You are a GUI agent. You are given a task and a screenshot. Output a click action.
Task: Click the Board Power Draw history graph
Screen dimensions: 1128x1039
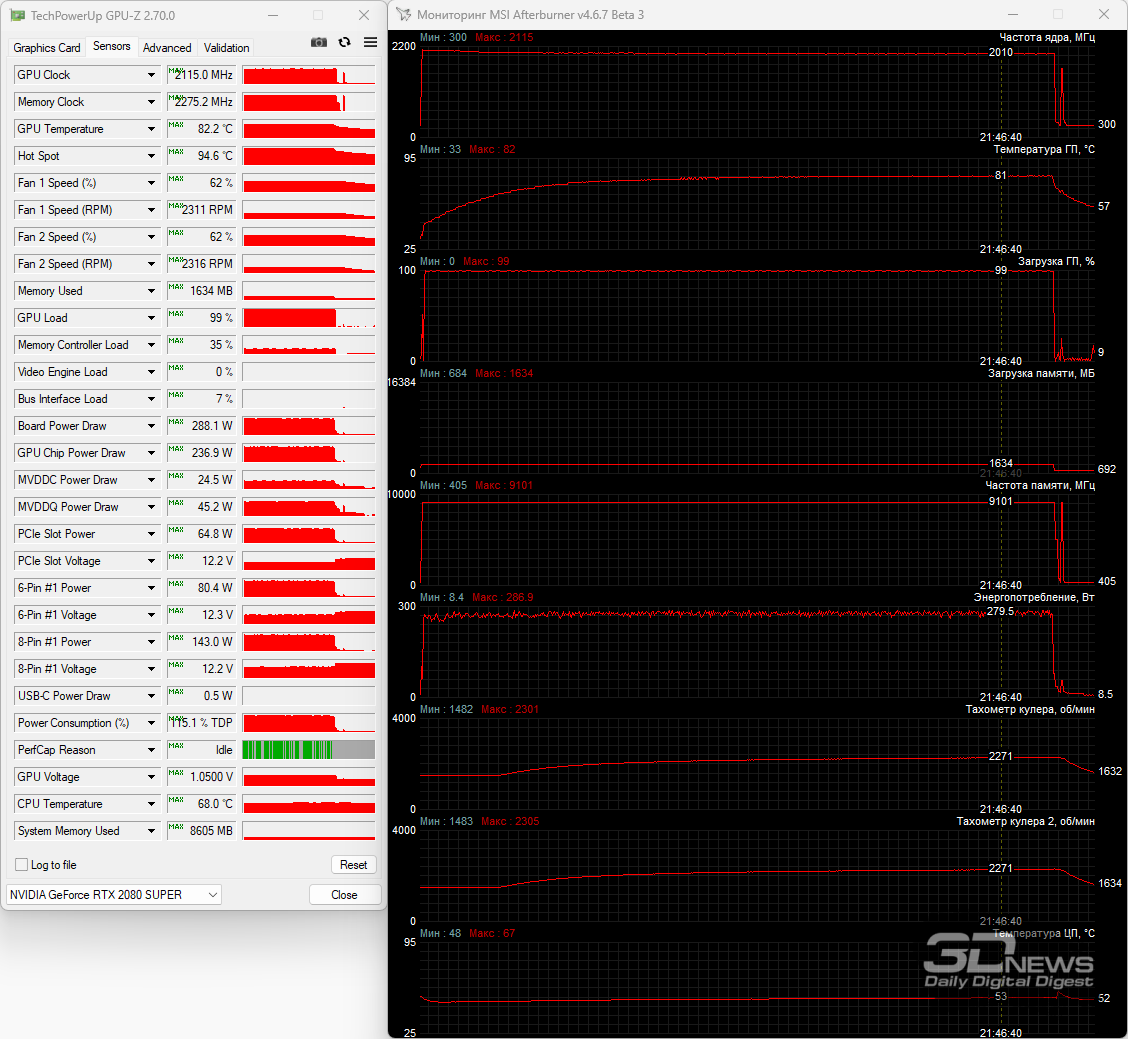click(x=309, y=426)
